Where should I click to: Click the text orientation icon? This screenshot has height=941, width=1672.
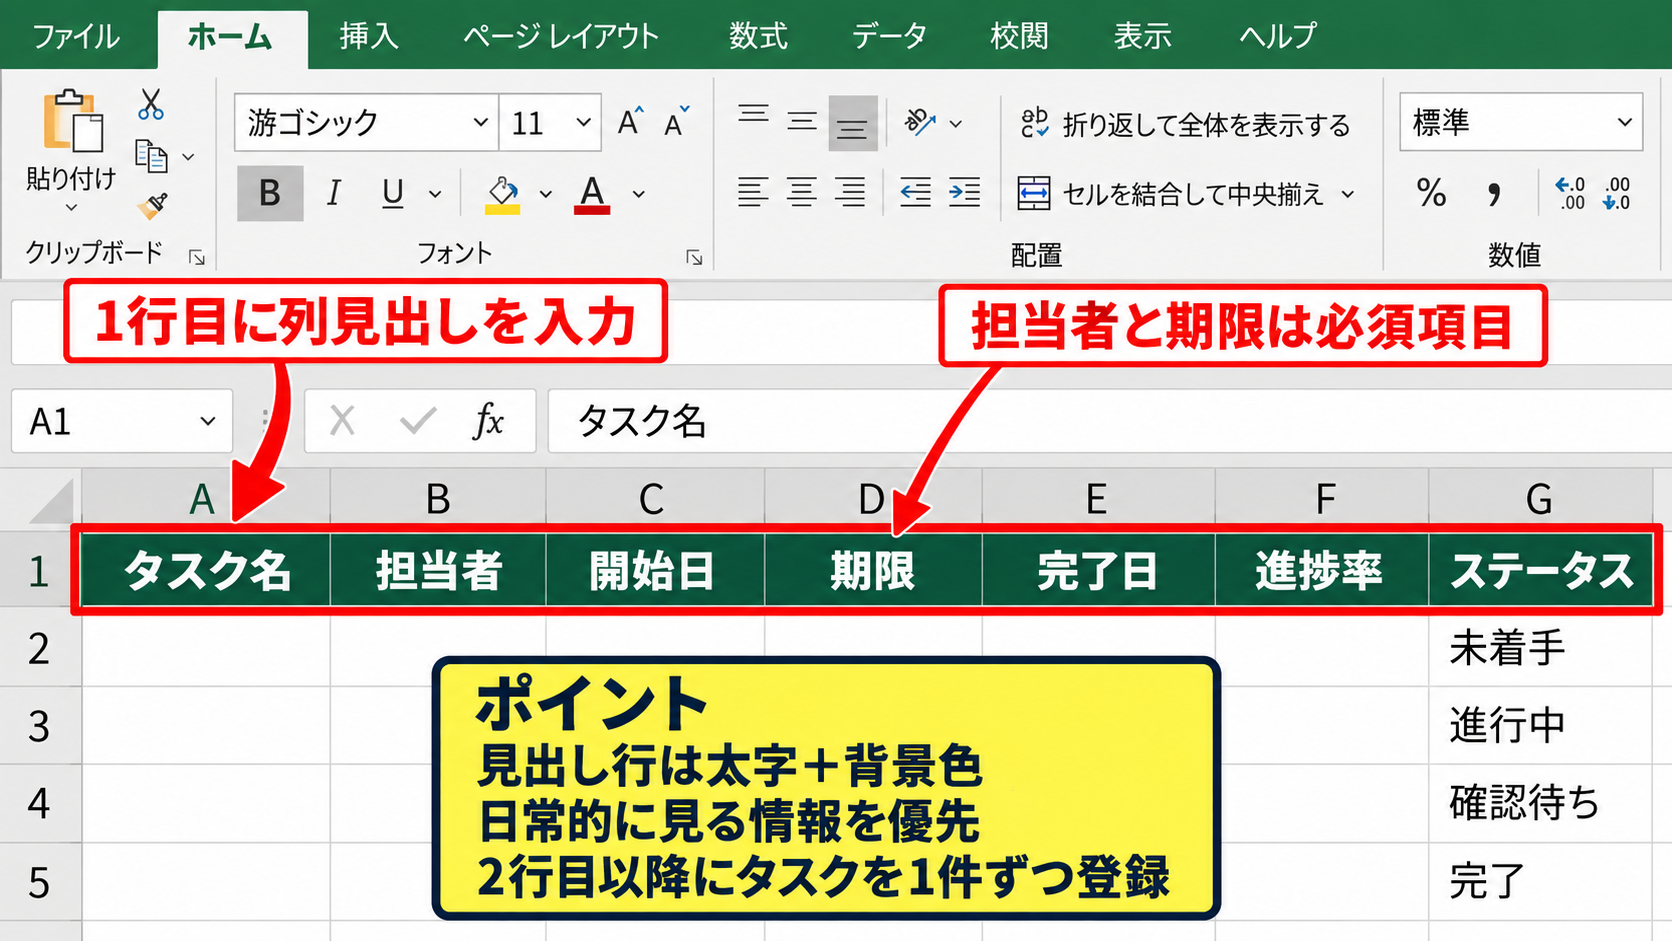click(x=919, y=122)
